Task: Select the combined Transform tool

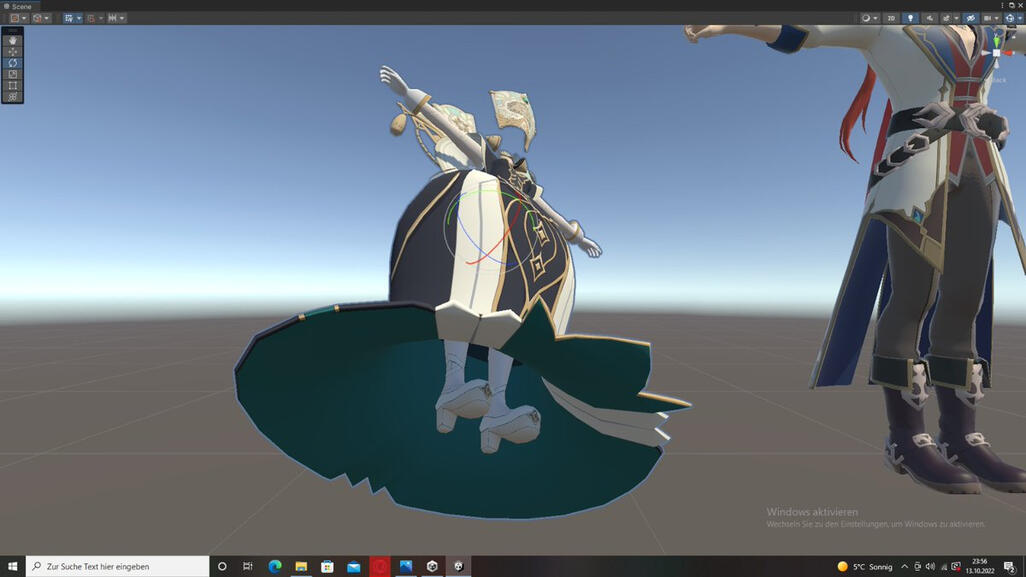Action: click(x=13, y=97)
